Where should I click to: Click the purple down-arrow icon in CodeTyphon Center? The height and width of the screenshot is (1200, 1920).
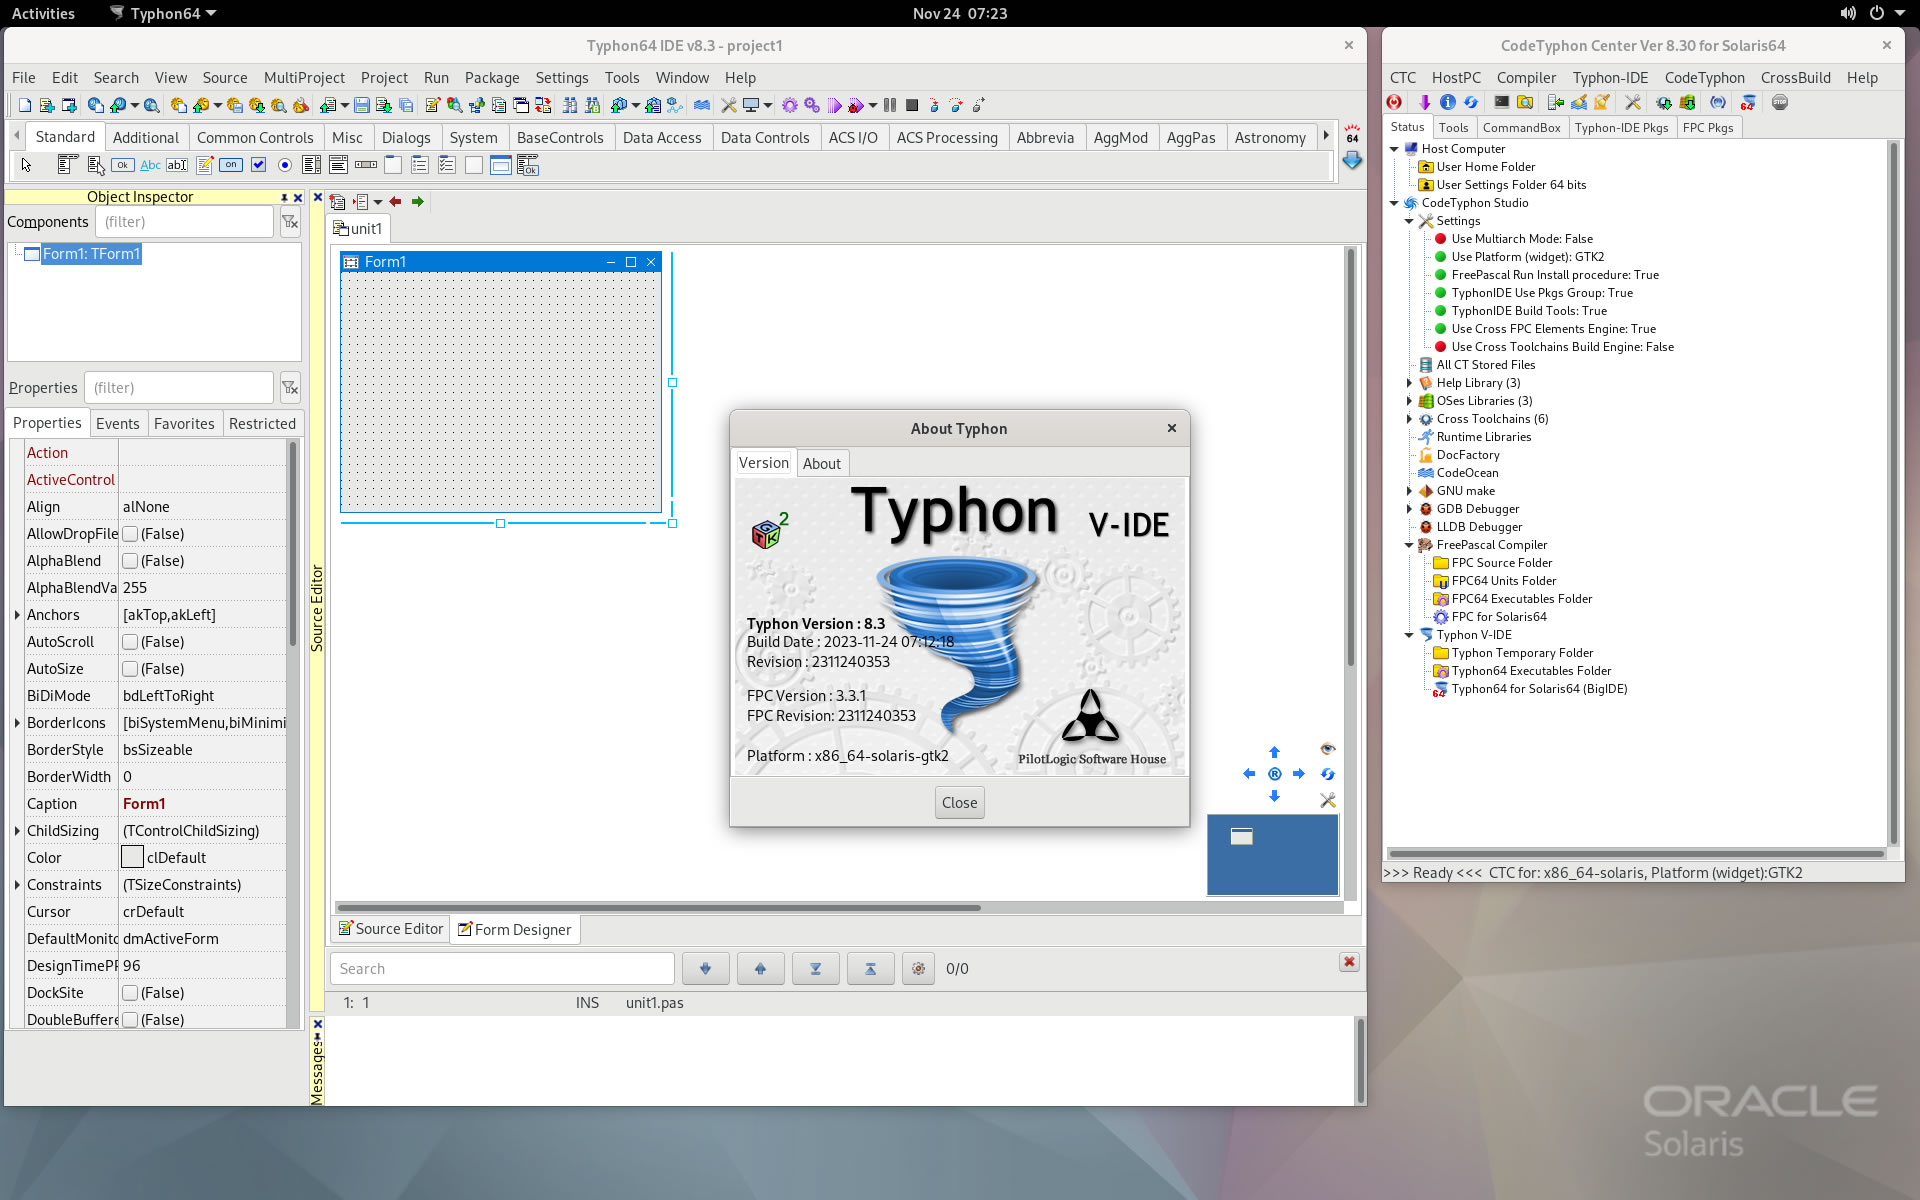[1424, 102]
